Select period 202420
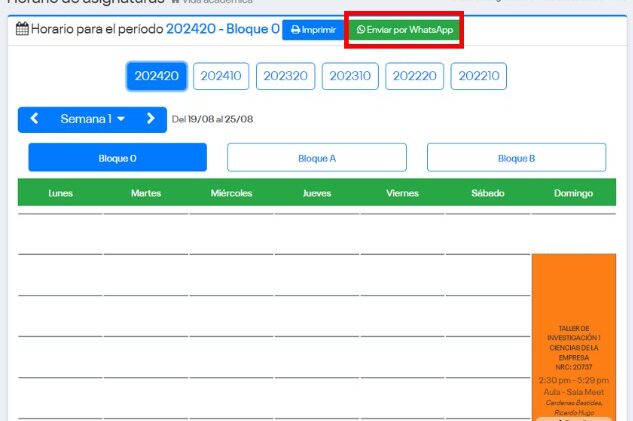 [x=156, y=76]
